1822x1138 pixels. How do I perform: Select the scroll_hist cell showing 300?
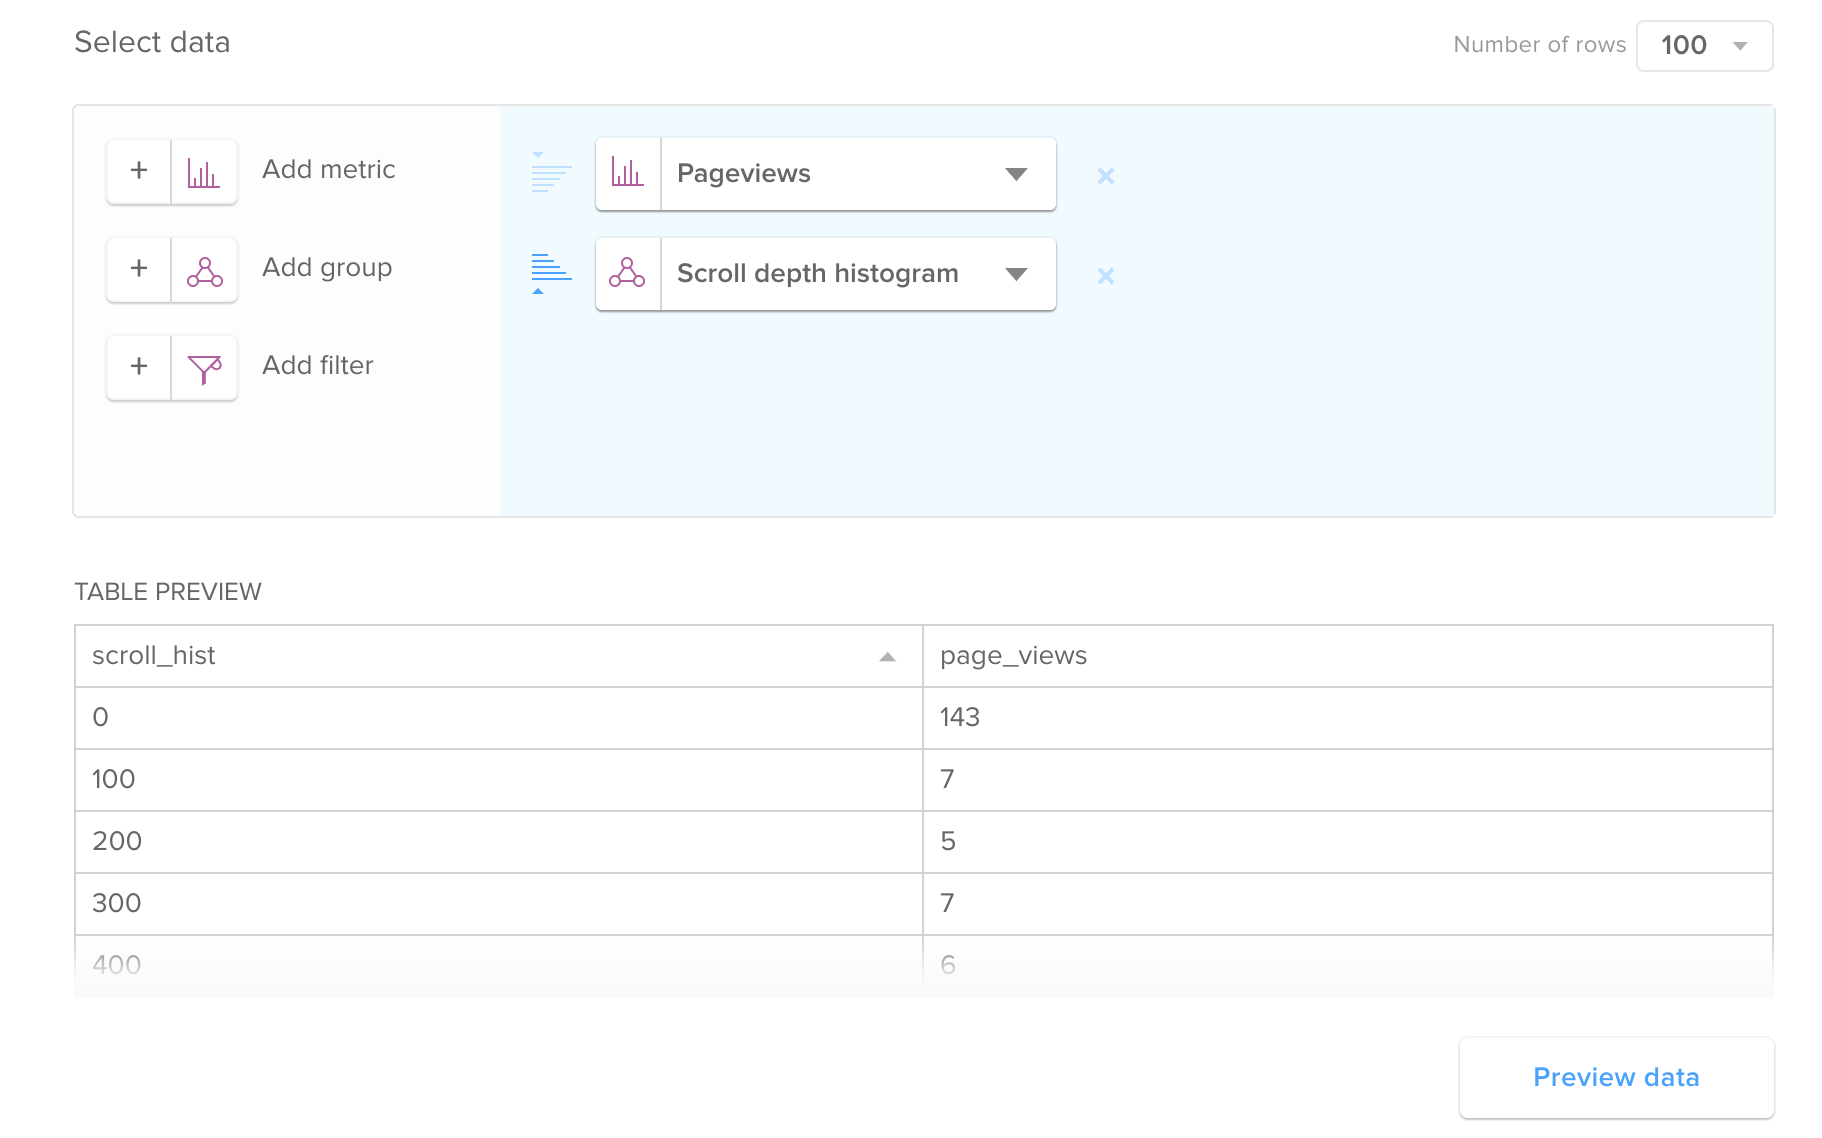coord(498,904)
